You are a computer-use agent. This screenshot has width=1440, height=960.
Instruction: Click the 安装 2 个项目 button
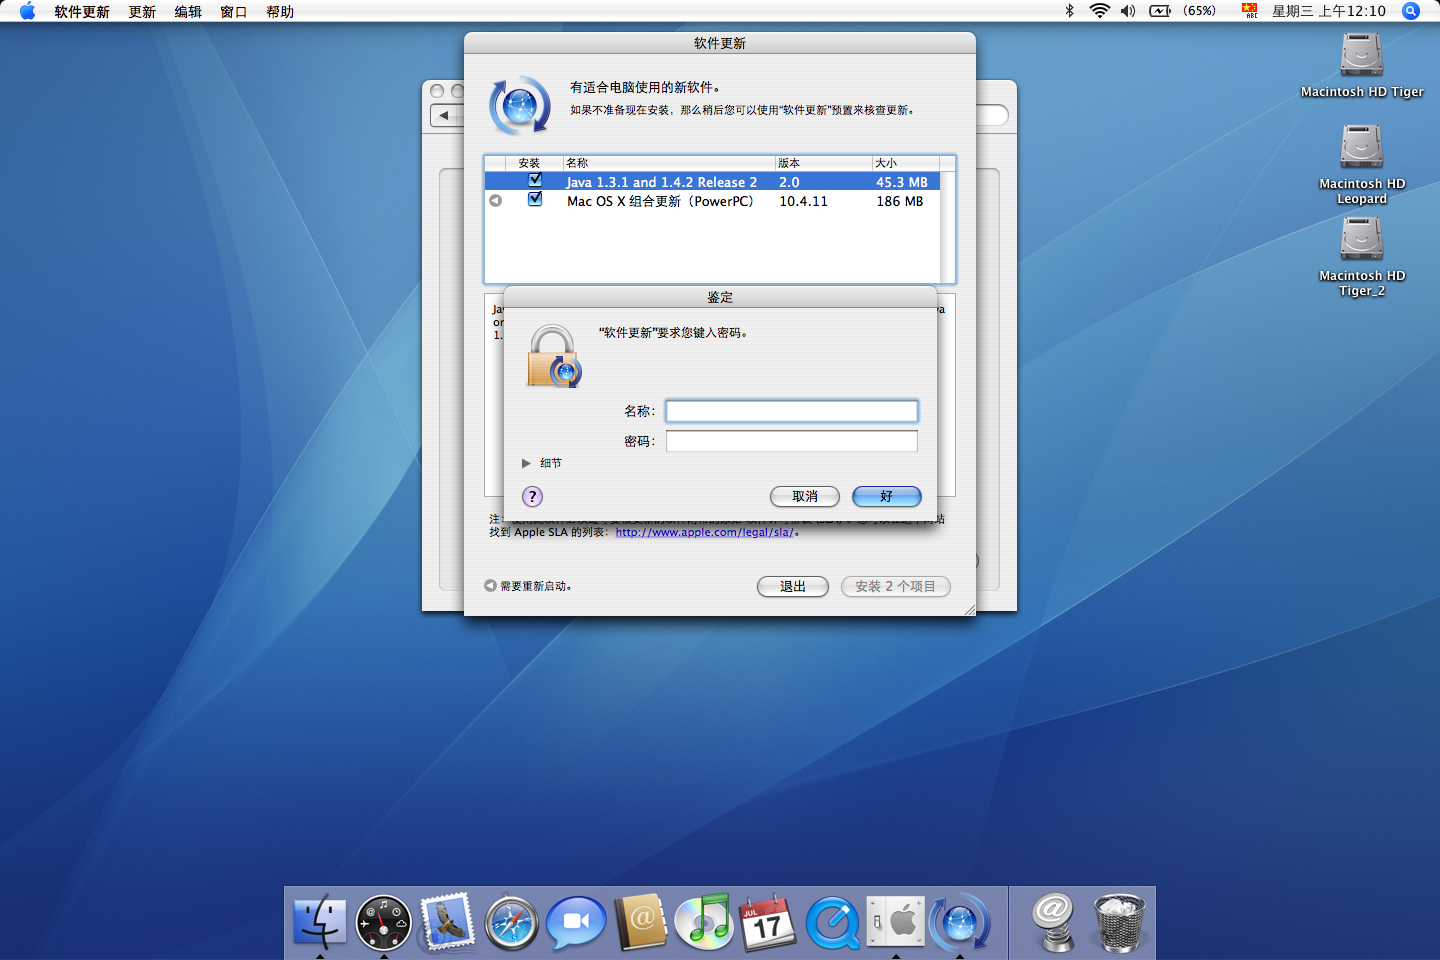(896, 586)
